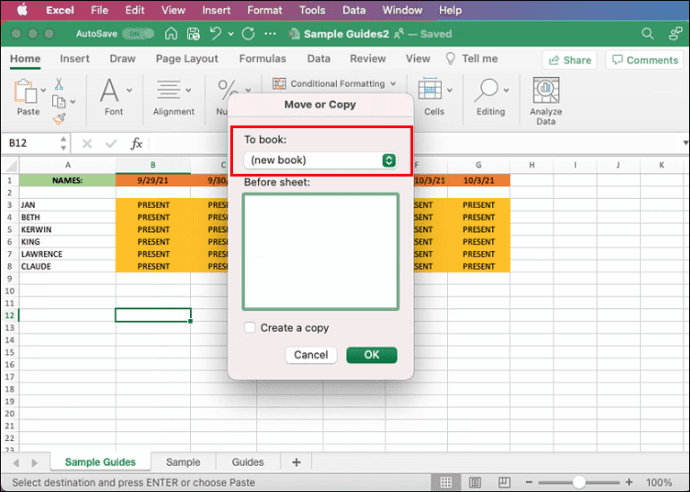Switch to the Review ribbon tab
The height and width of the screenshot is (492, 690).
click(367, 59)
